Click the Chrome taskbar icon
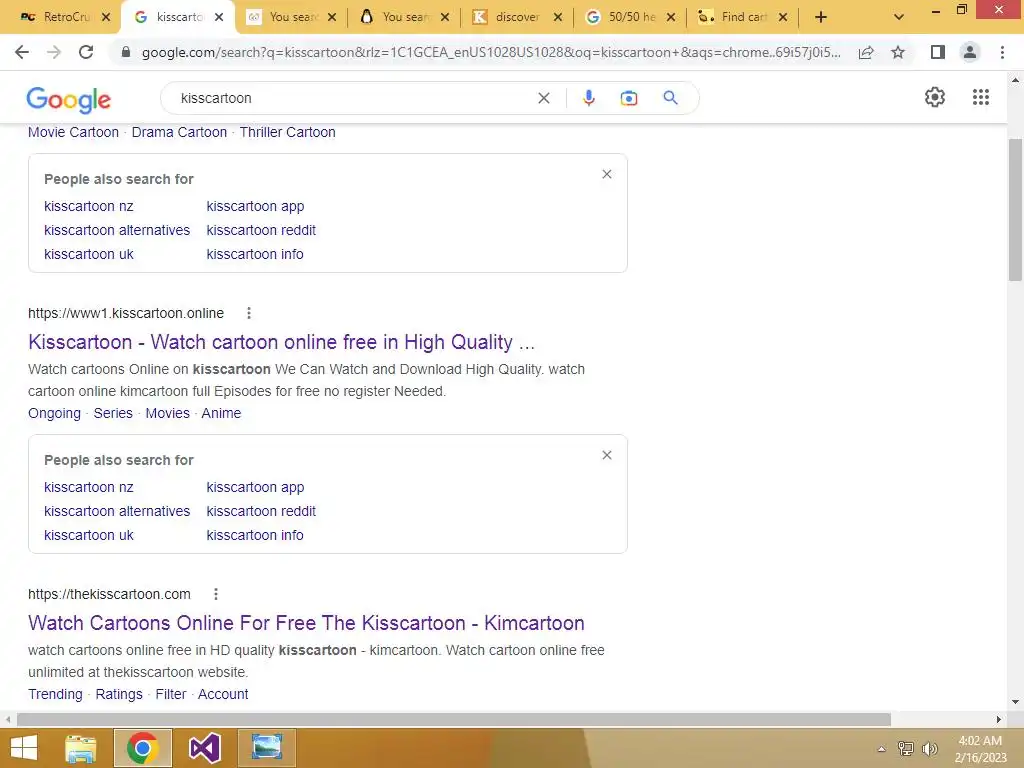 click(x=142, y=748)
